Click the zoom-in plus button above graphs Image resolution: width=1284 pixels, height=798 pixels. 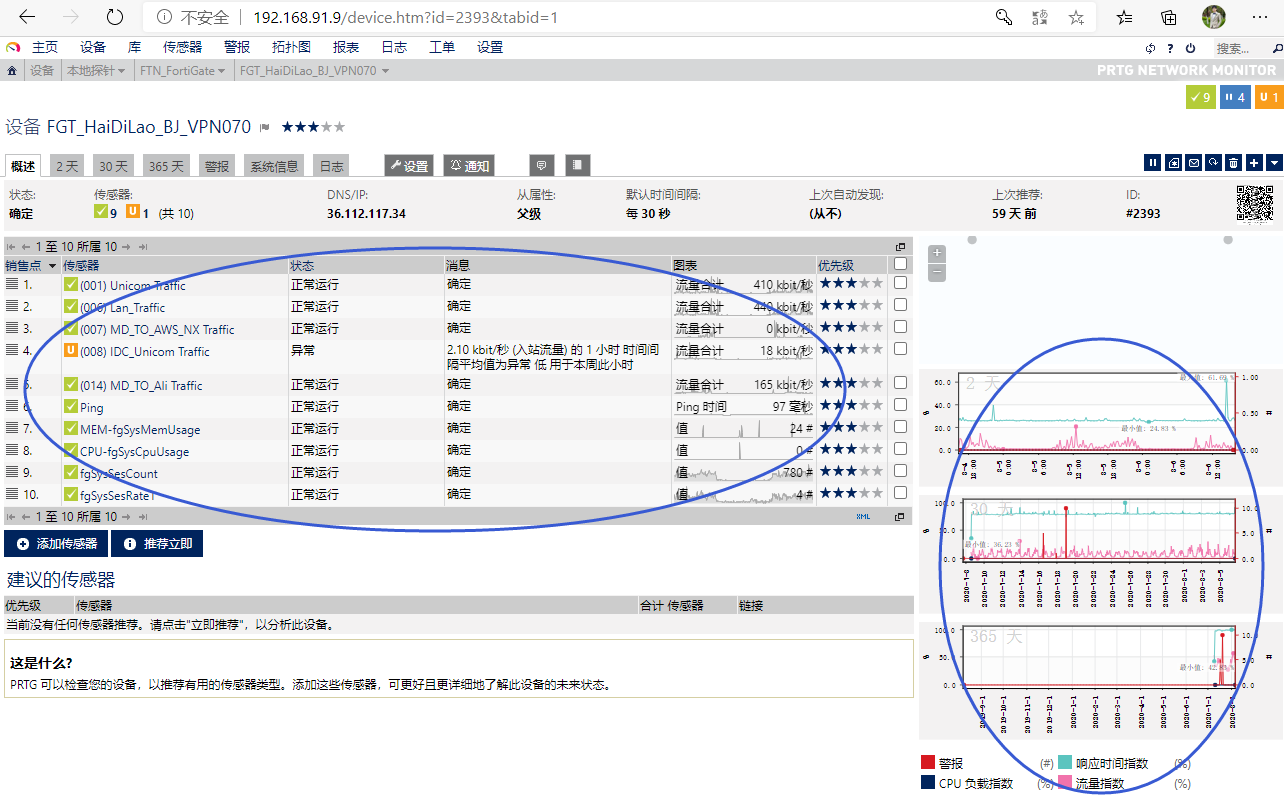point(936,253)
